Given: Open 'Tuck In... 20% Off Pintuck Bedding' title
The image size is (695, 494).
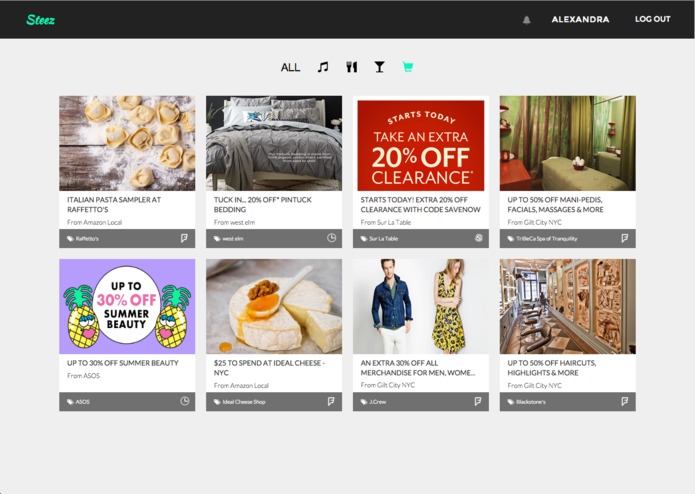Looking at the screenshot, I should 263,205.
